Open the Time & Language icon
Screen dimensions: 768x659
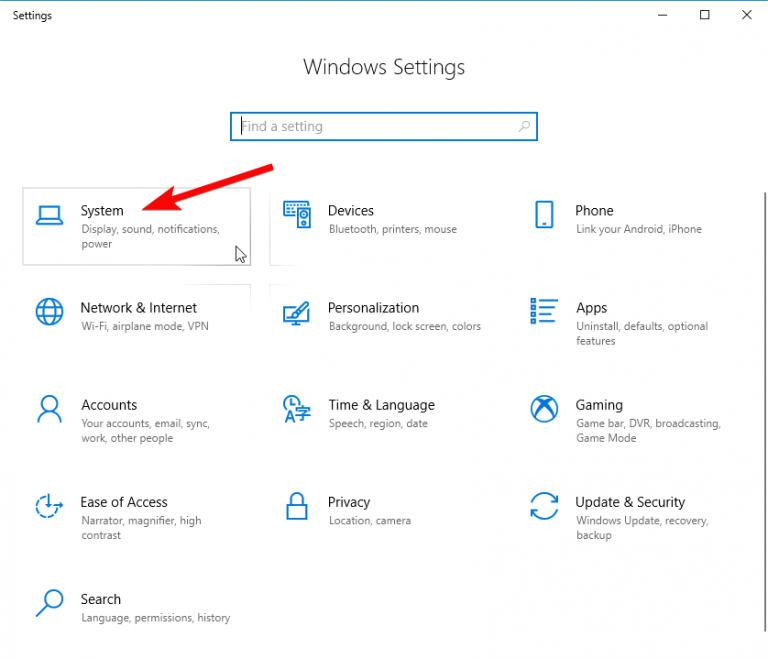(x=297, y=409)
